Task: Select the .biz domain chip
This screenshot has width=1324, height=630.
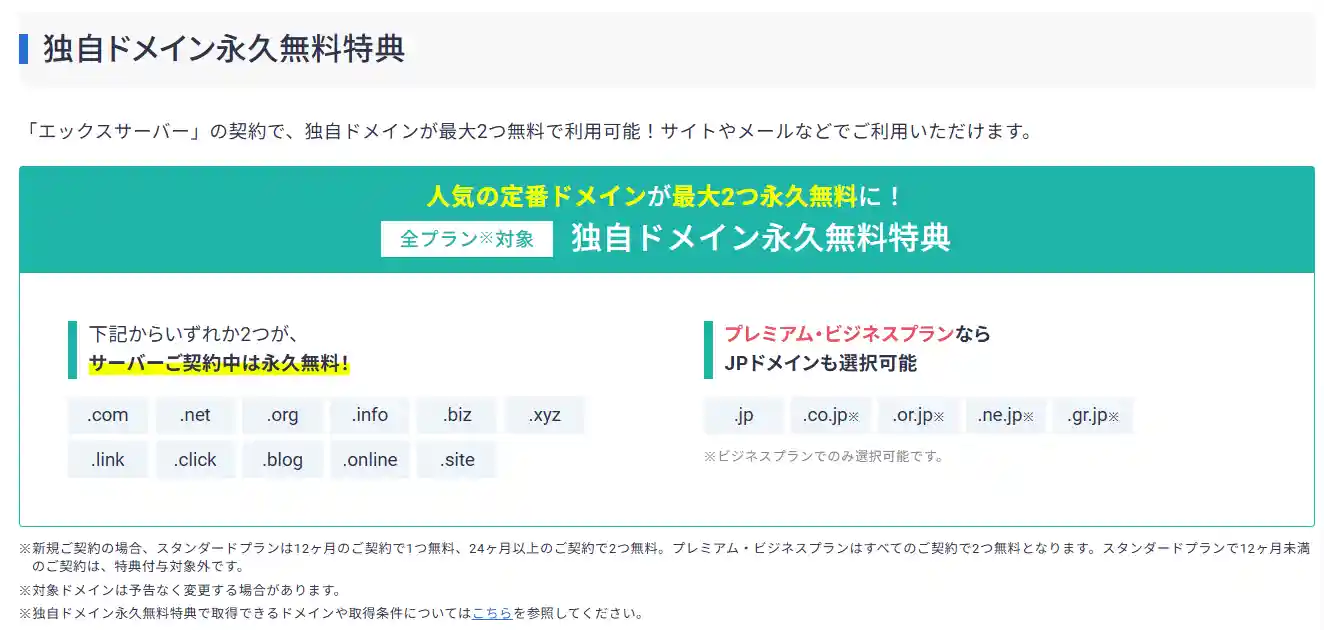Action: 457,415
